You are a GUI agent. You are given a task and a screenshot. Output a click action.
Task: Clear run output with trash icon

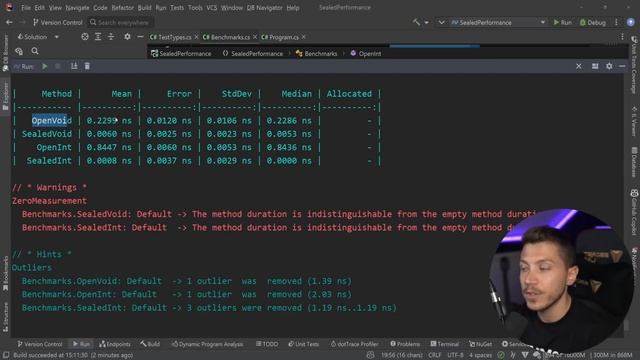click(87, 66)
